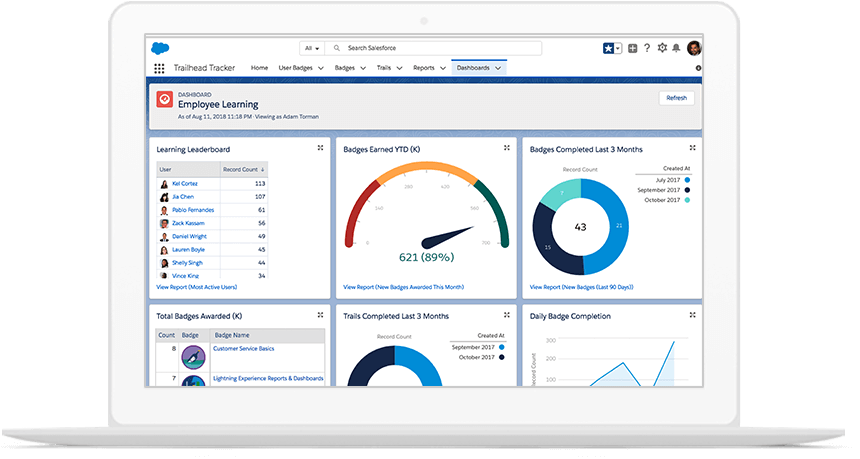Click the Salesforce cloud logo
This screenshot has height=459, width=860.
coord(160,48)
